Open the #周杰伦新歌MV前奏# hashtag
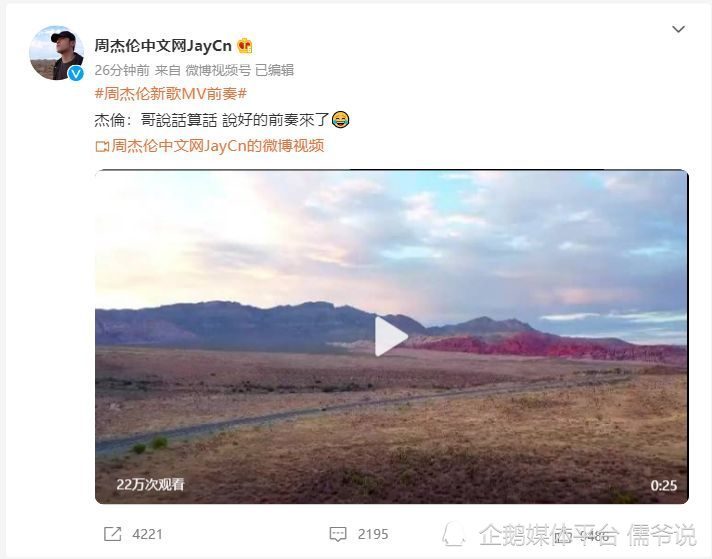712x559 pixels. 171,94
